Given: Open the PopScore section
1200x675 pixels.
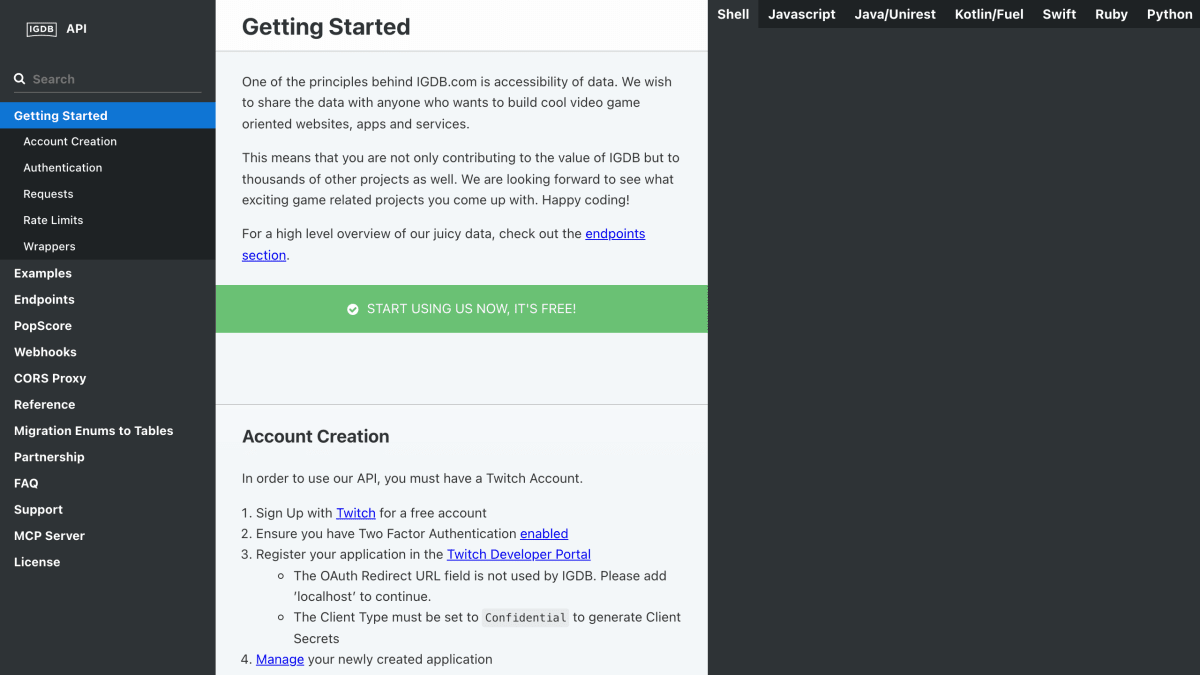Looking at the screenshot, I should [x=107, y=326].
